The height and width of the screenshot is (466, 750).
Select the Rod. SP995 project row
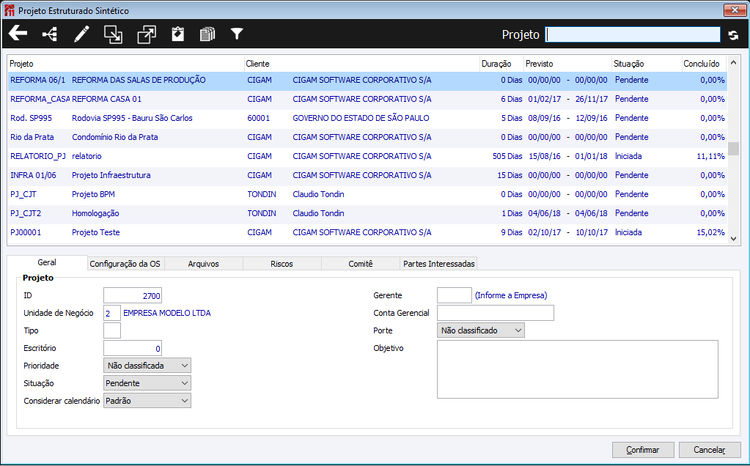tap(367, 118)
